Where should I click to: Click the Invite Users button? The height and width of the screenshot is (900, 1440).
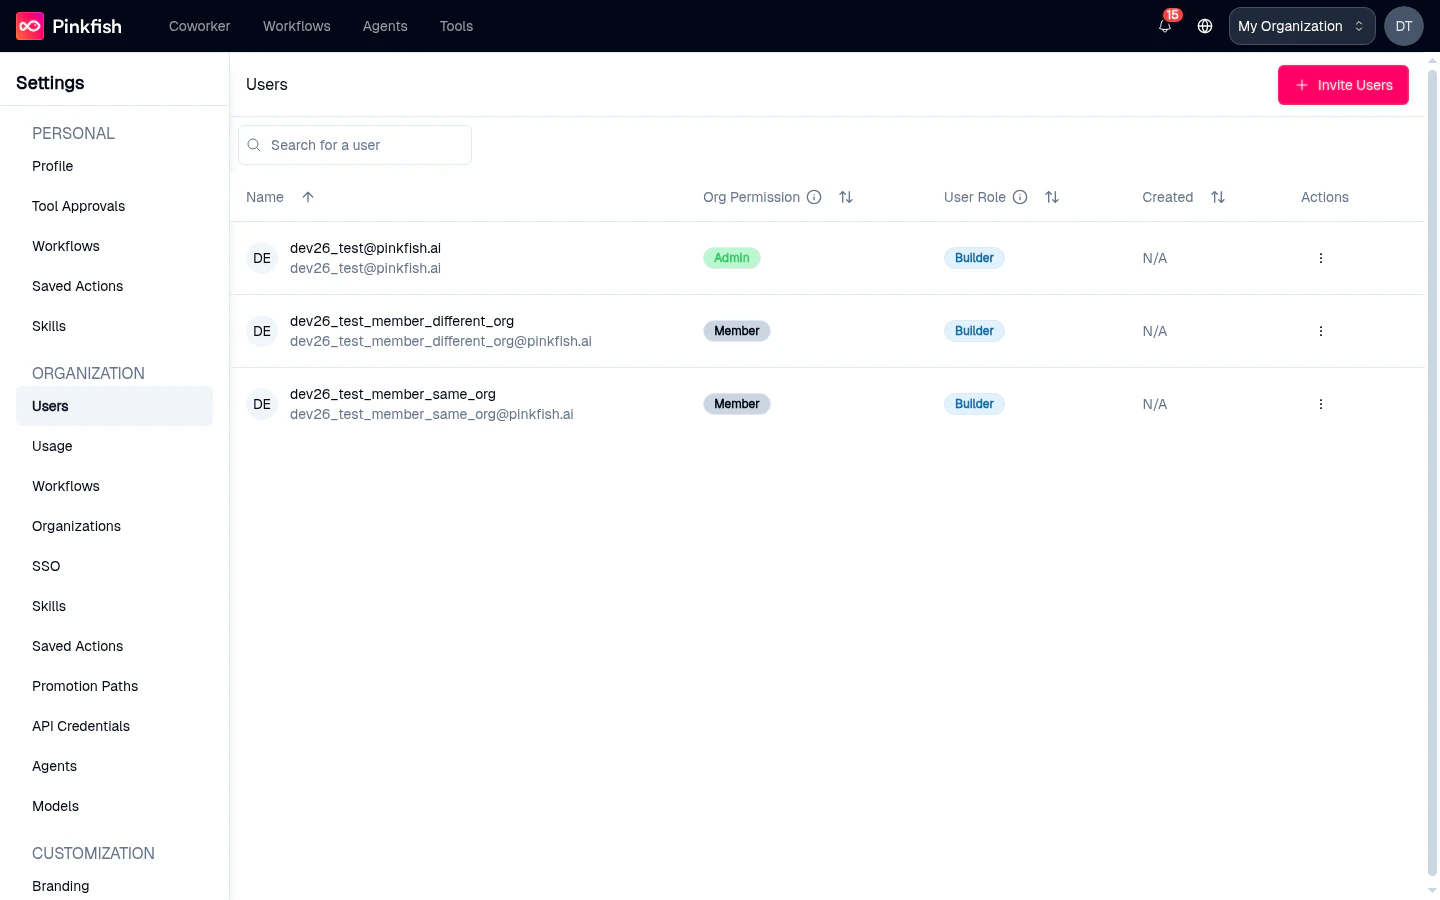1343,85
